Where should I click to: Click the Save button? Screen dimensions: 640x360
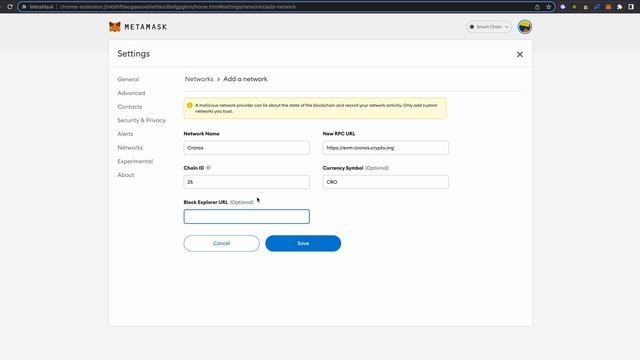303,243
